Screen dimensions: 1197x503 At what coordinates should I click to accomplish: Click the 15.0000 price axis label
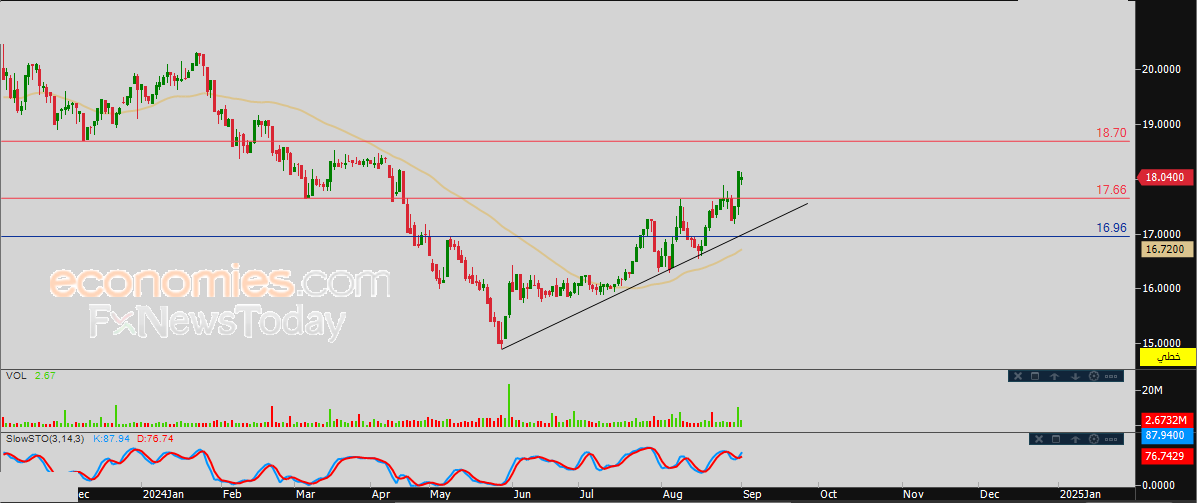point(1163,343)
